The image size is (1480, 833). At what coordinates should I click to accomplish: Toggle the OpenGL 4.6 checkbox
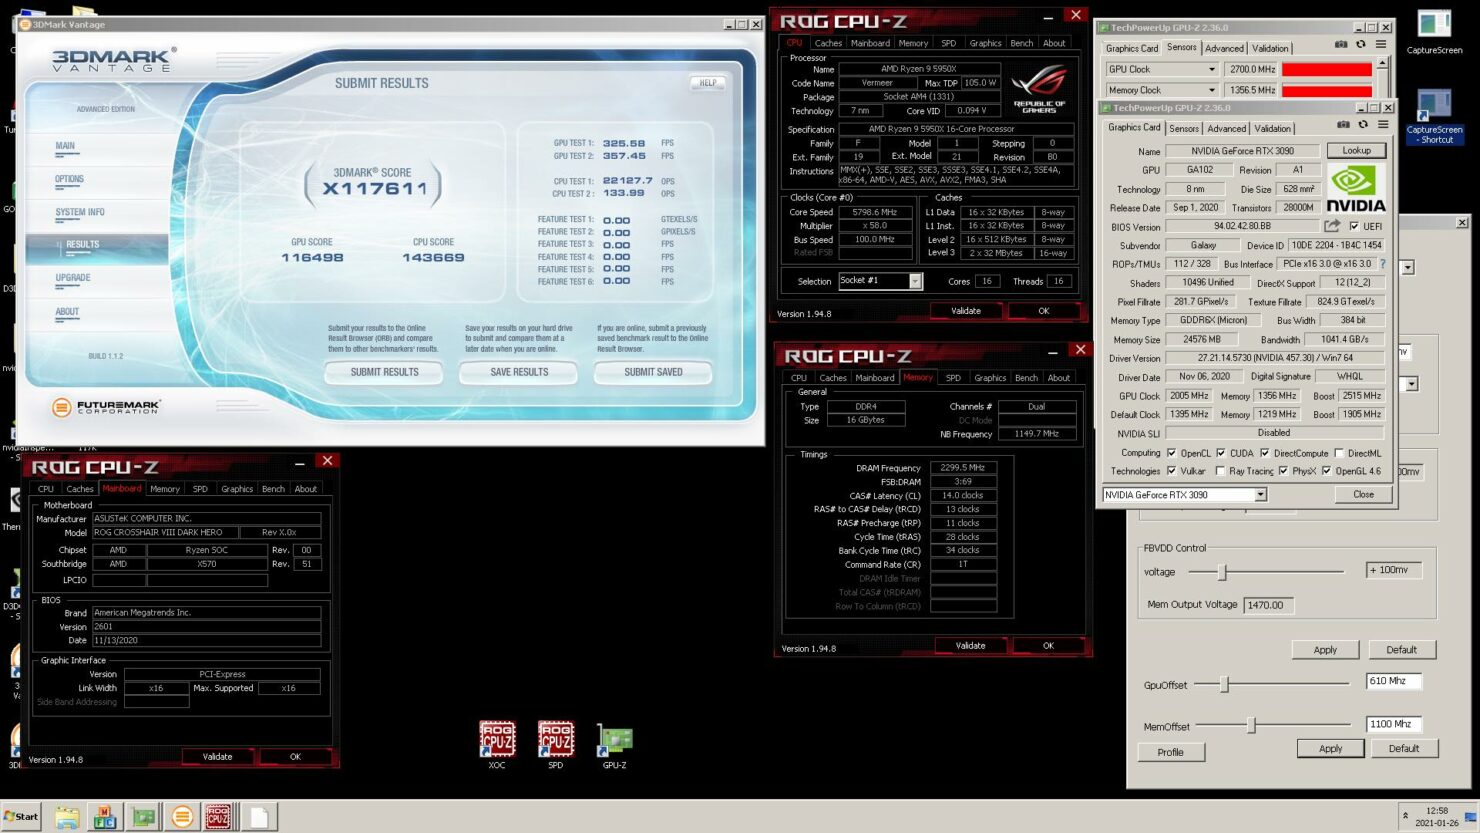coord(1326,471)
